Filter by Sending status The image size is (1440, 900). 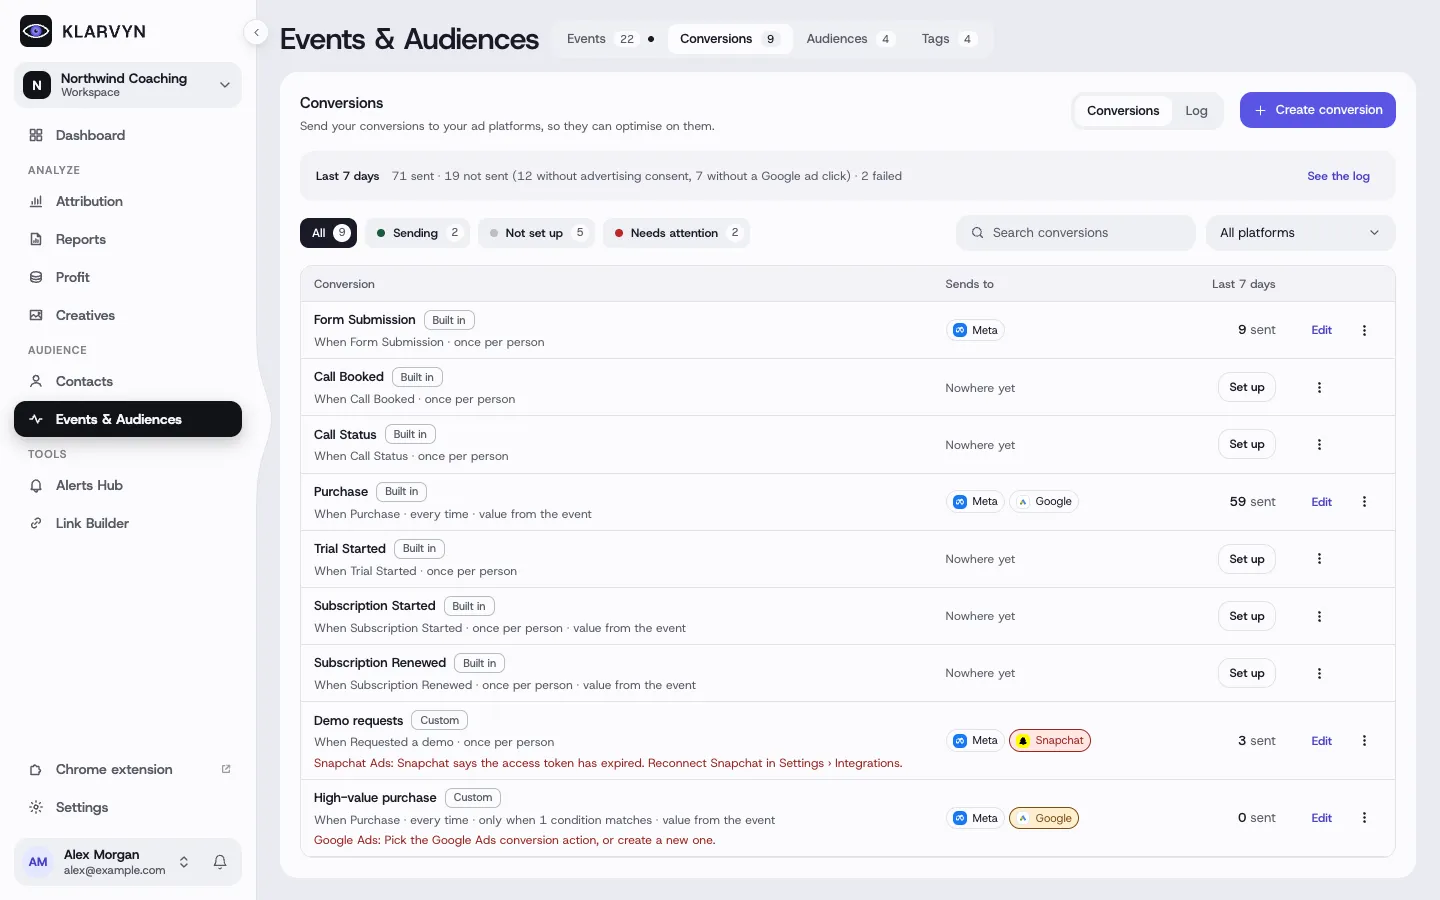tap(417, 233)
